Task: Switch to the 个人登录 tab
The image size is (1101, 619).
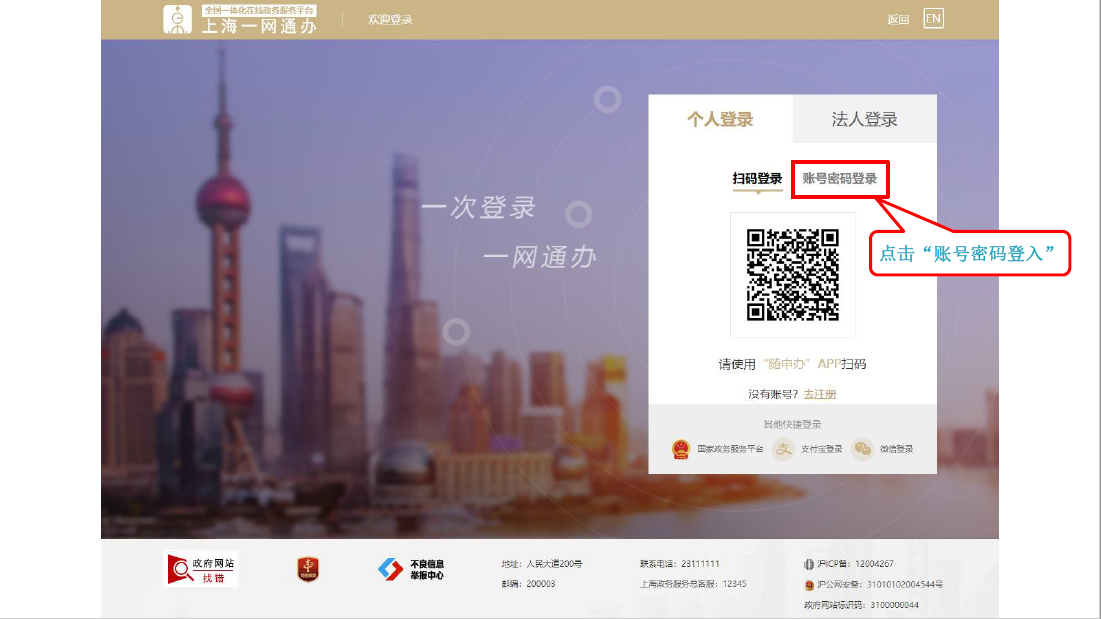Action: click(x=720, y=120)
